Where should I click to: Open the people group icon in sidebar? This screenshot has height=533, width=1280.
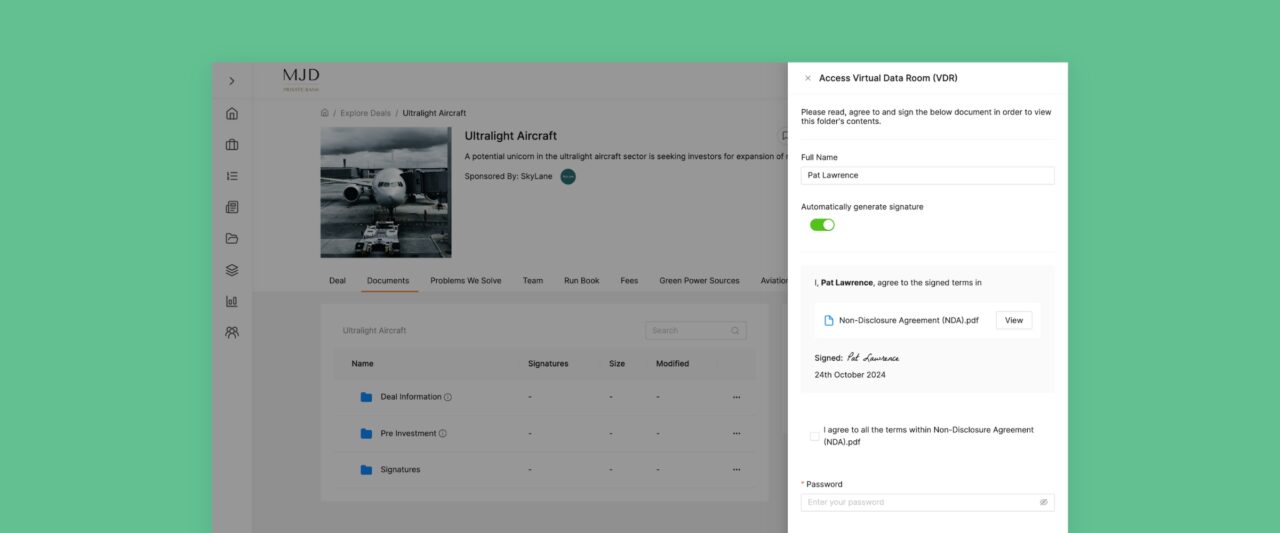coord(232,332)
